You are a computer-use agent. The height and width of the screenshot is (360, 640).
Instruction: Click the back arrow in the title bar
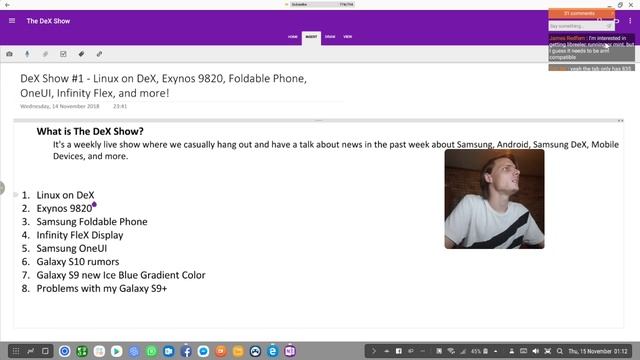tap(7, 5)
